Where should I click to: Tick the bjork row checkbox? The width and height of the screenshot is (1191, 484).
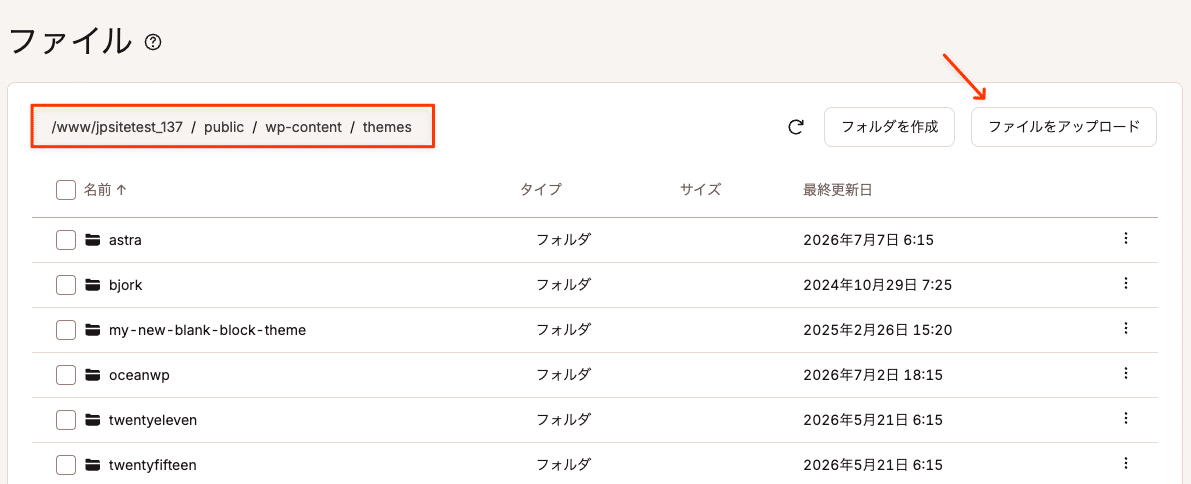coord(66,285)
